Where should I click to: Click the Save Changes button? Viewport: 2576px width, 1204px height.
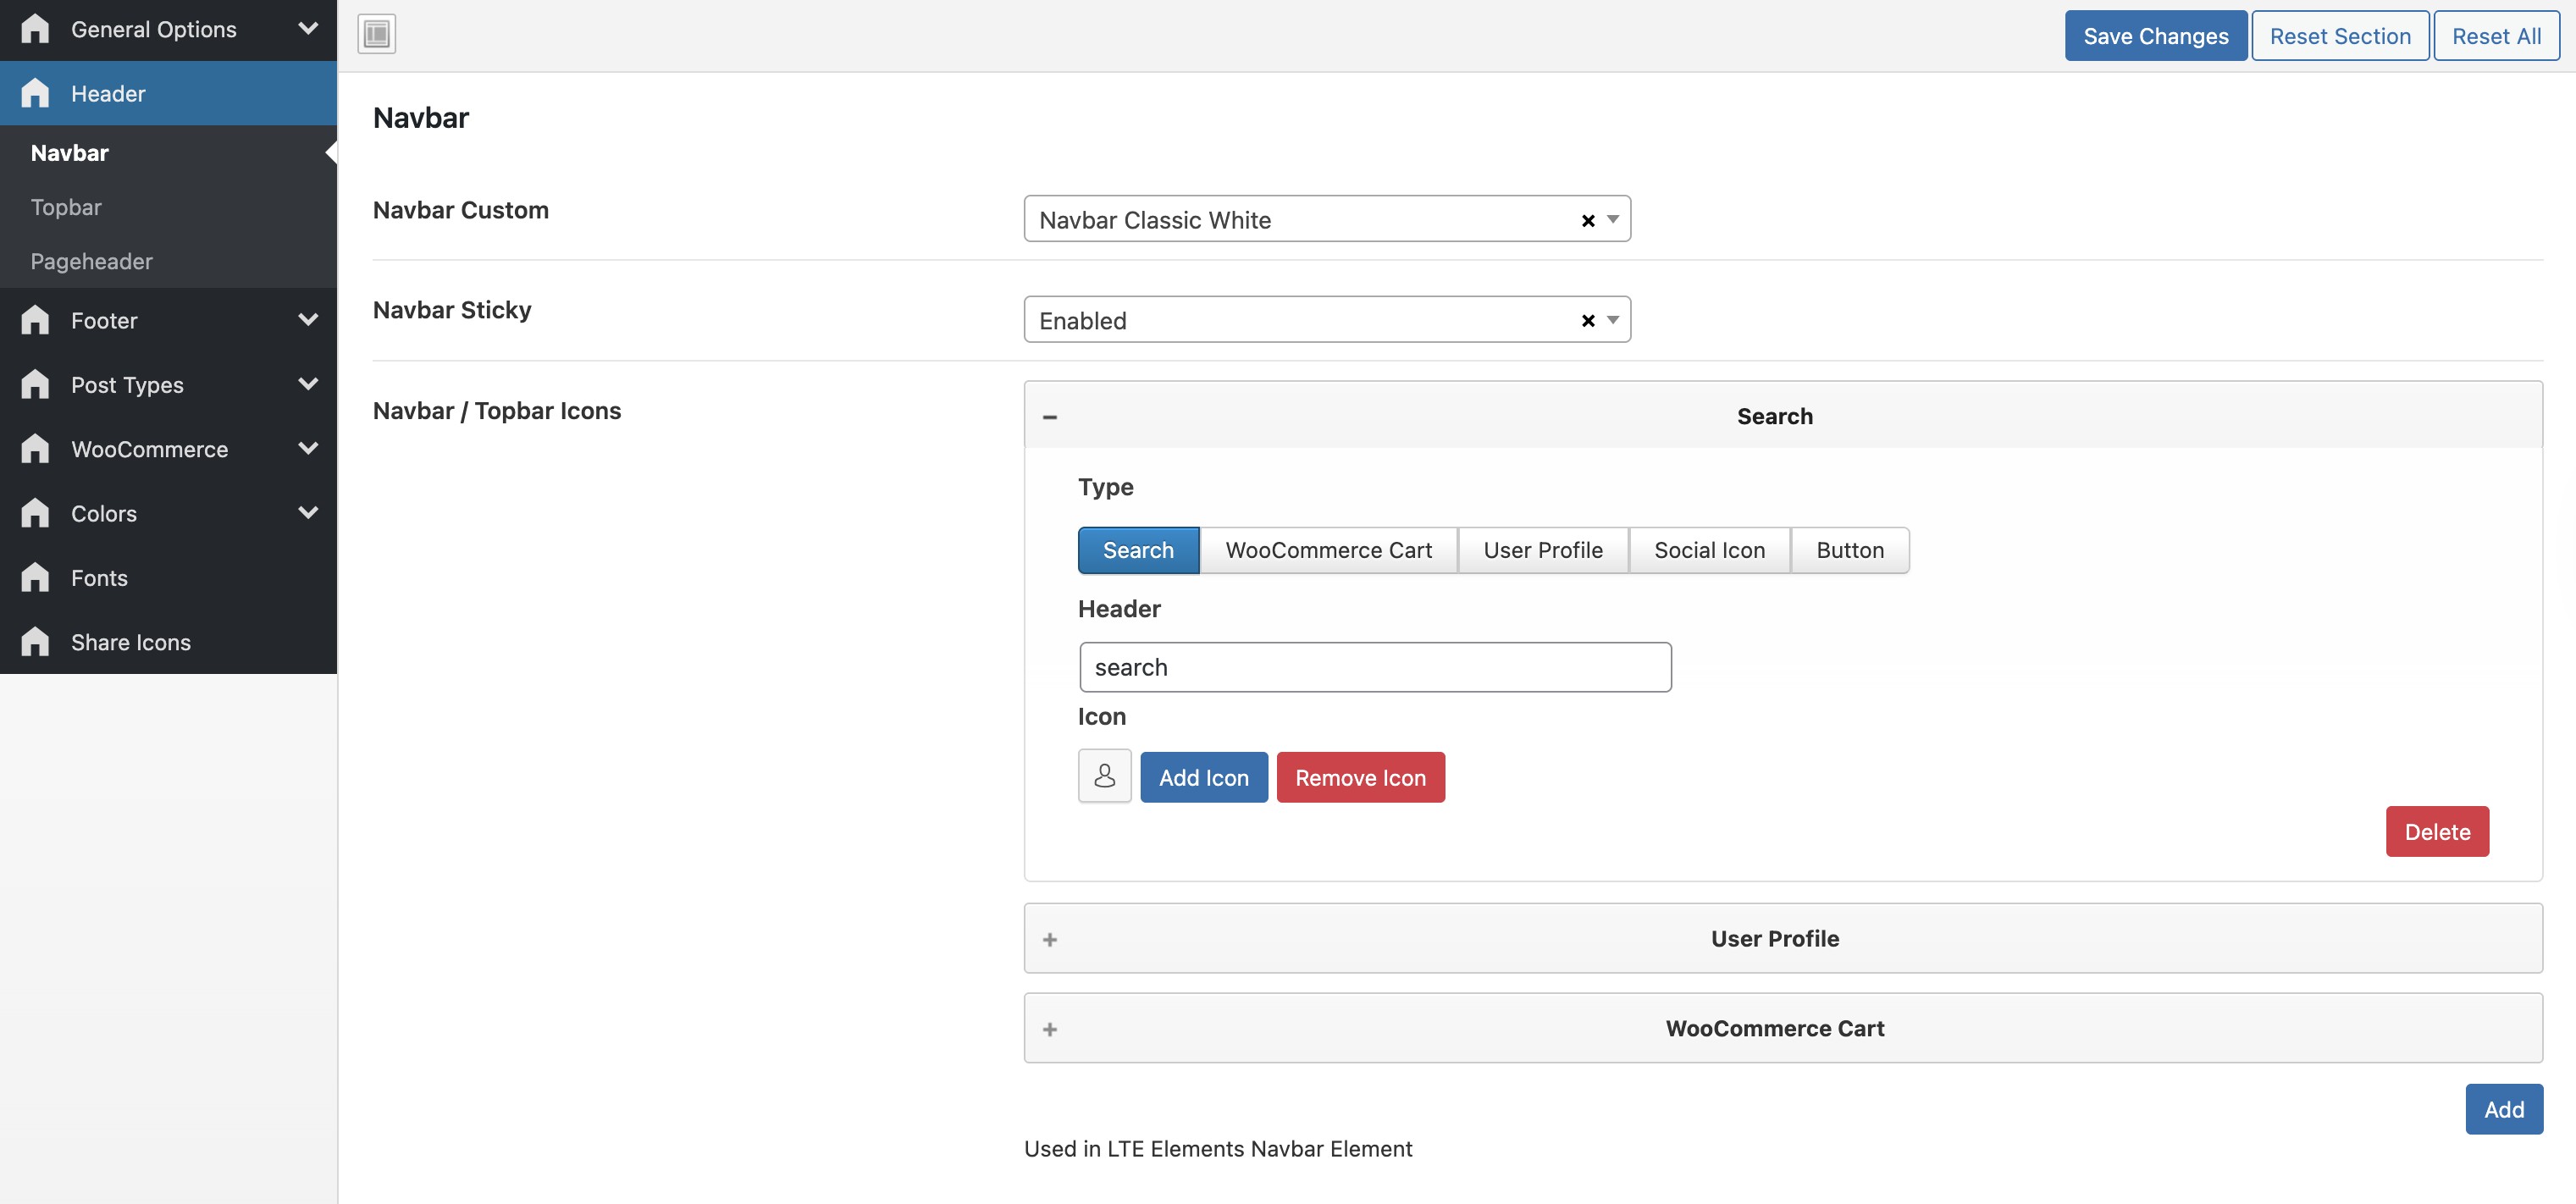(2155, 36)
